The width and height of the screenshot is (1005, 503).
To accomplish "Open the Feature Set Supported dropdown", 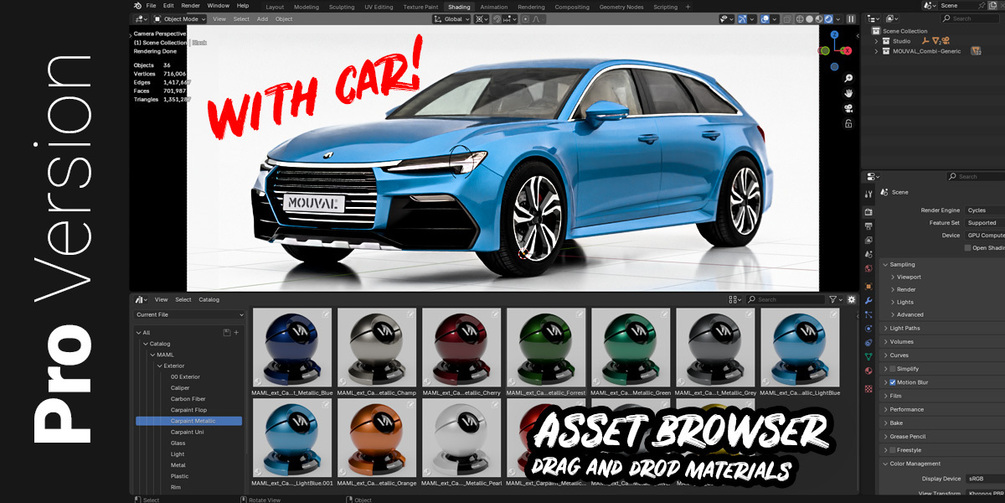I will tap(984, 223).
